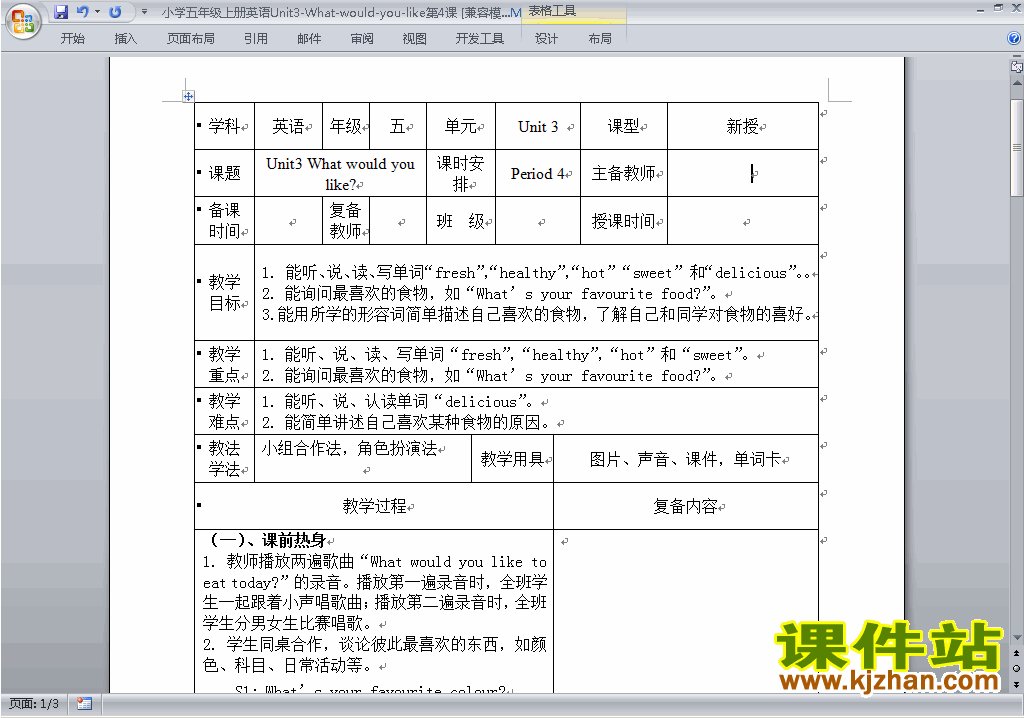1024x718 pixels.
Task: Click the 复备内容 header cell
Action: tap(686, 506)
